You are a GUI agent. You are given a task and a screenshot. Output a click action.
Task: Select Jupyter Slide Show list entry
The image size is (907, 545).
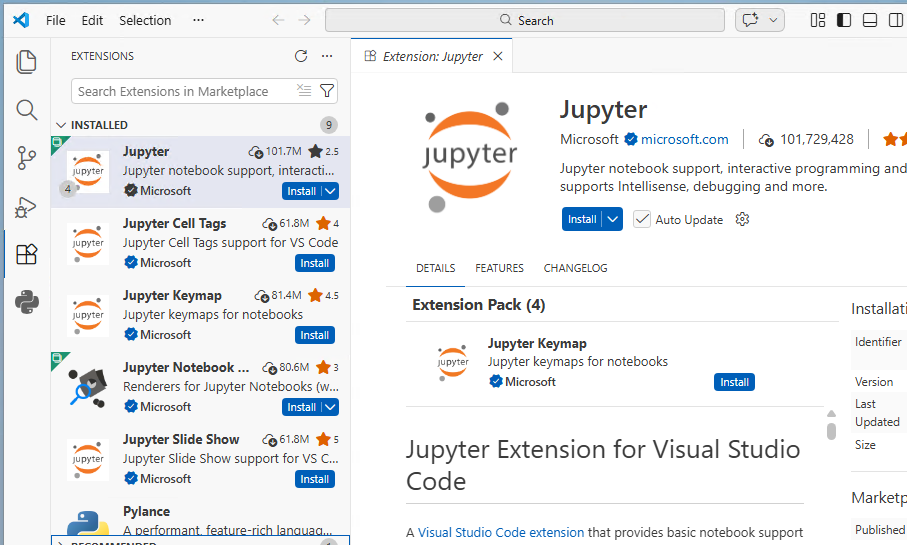(200, 460)
